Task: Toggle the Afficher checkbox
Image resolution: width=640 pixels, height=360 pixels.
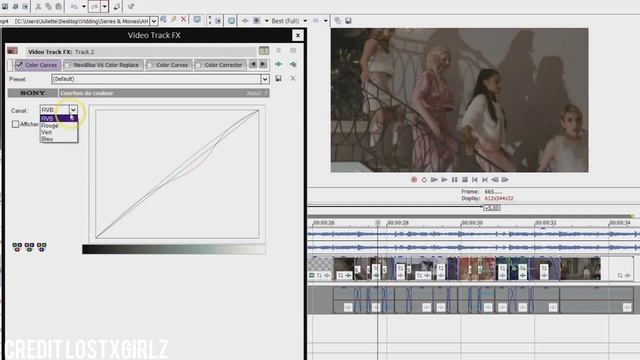Action: coord(16,124)
